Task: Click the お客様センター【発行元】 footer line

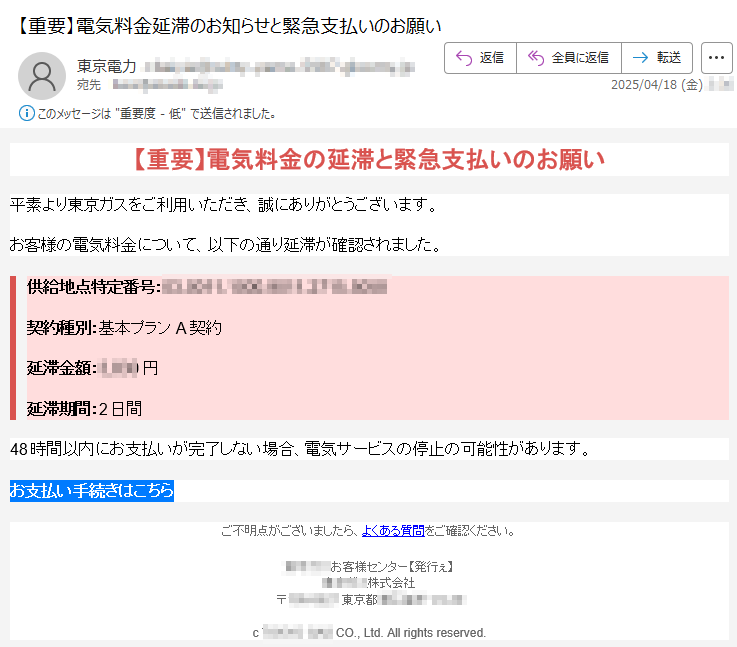Action: tap(369, 567)
